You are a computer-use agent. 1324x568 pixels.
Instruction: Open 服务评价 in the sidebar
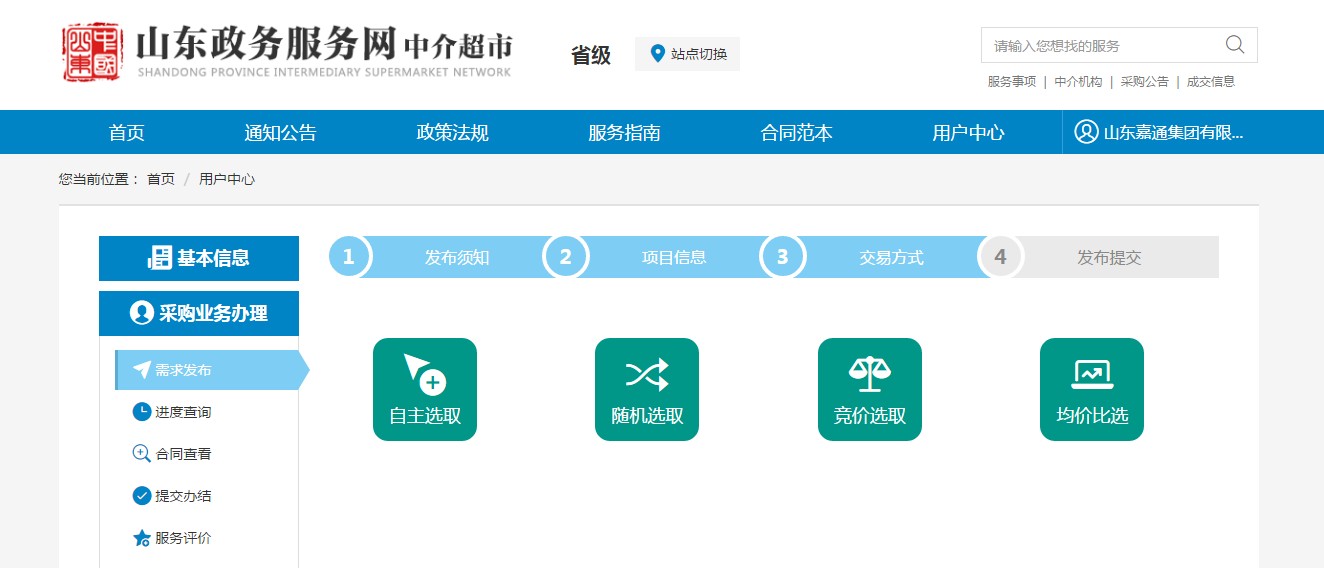[183, 538]
